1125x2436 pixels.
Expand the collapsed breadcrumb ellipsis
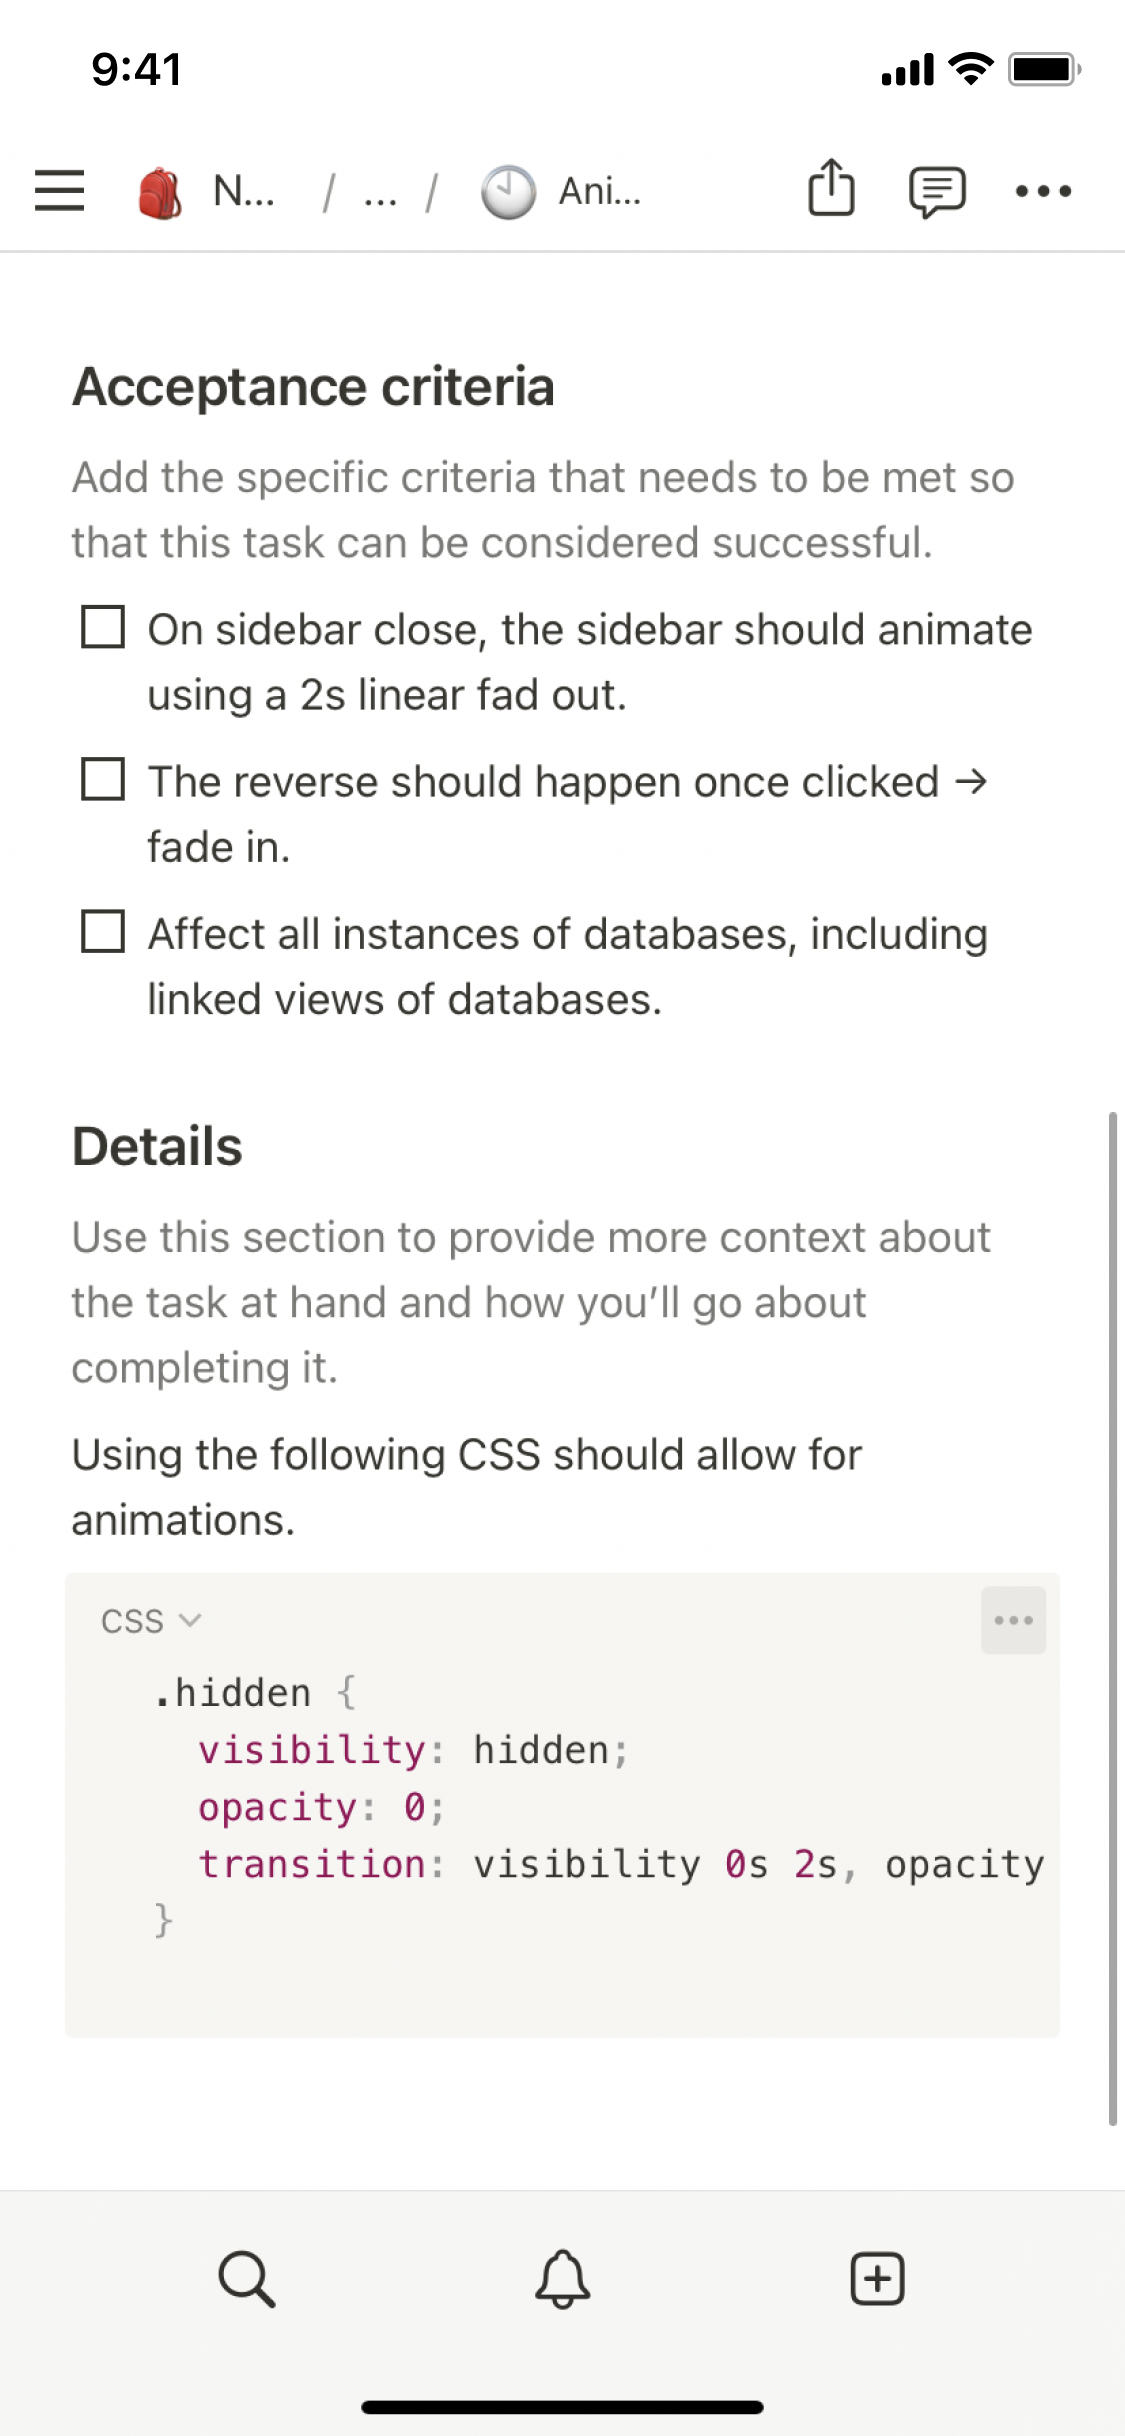pos(380,191)
